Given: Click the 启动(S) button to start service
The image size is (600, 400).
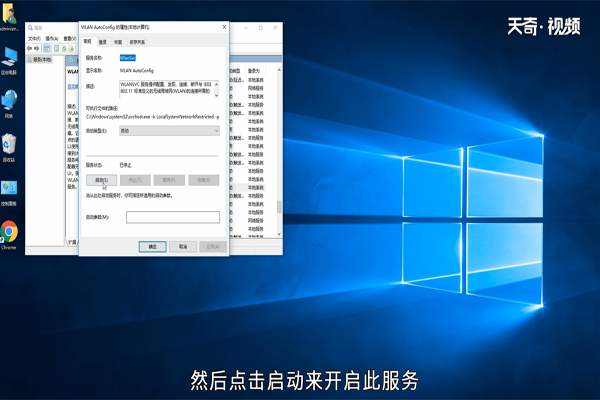Looking at the screenshot, I should coord(101,180).
